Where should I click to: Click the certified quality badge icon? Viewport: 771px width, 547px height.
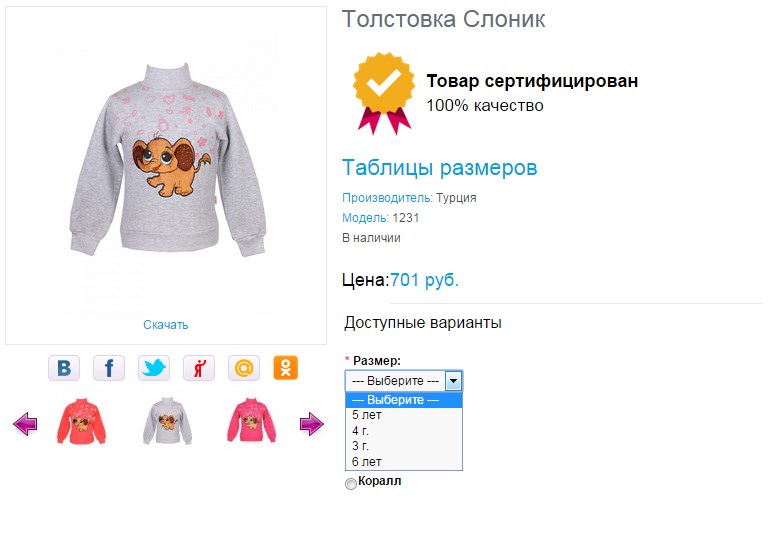pyautogui.click(x=384, y=93)
